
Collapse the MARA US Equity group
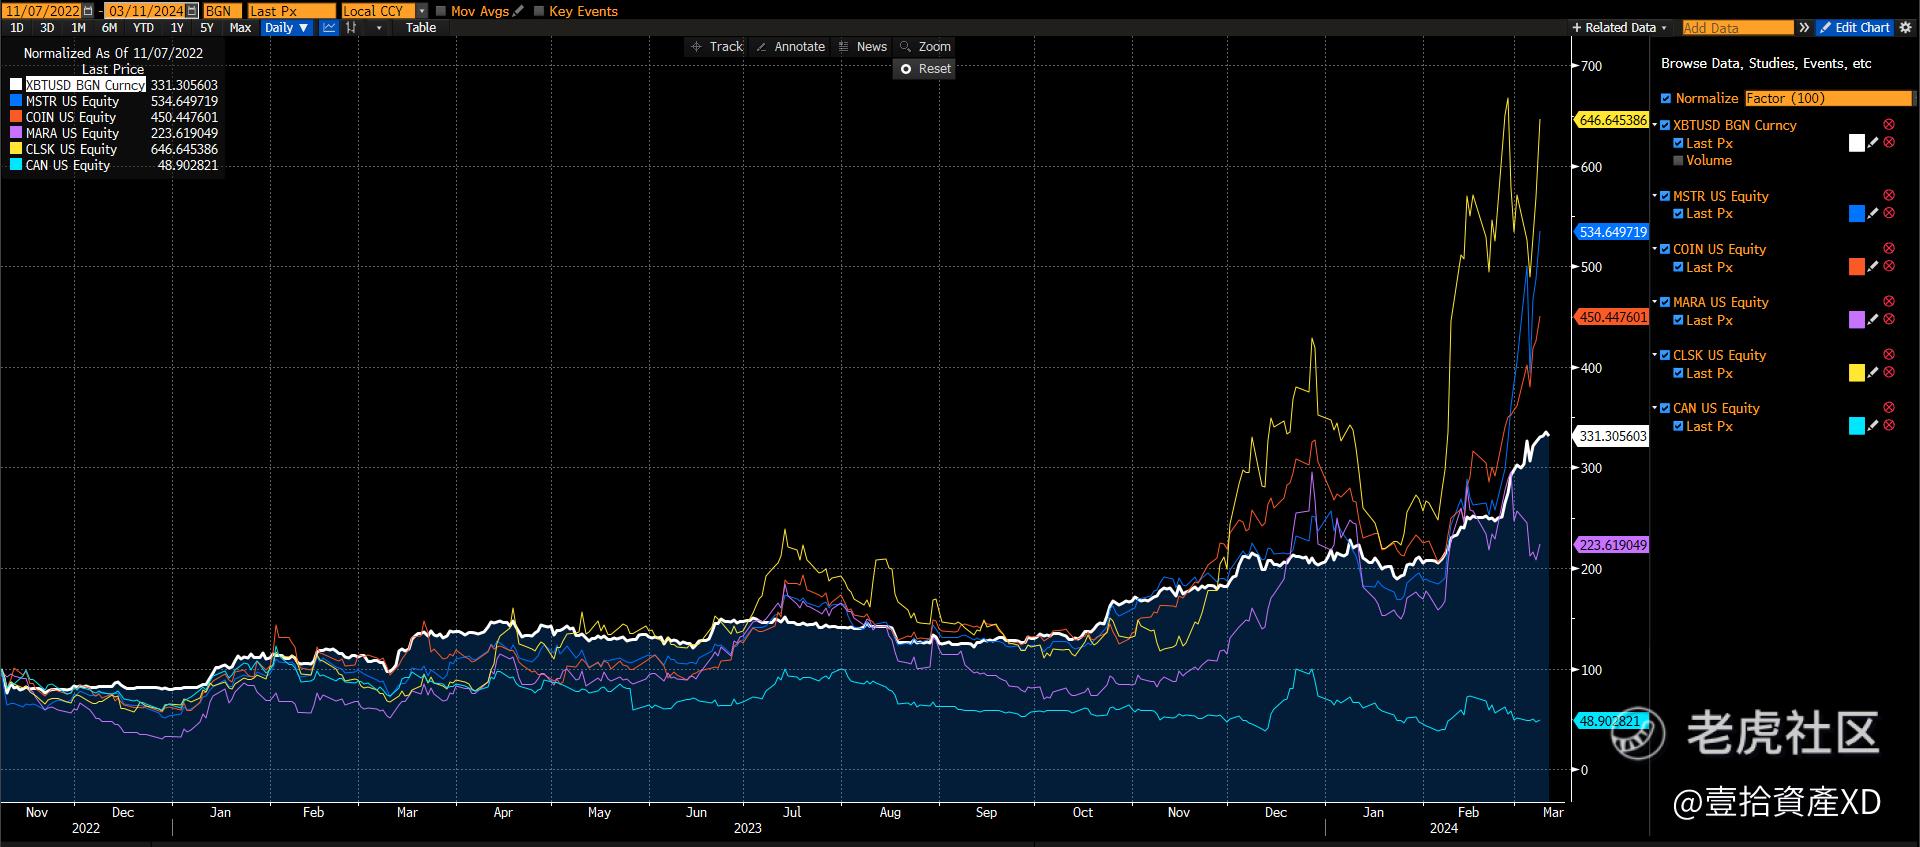1654,302
